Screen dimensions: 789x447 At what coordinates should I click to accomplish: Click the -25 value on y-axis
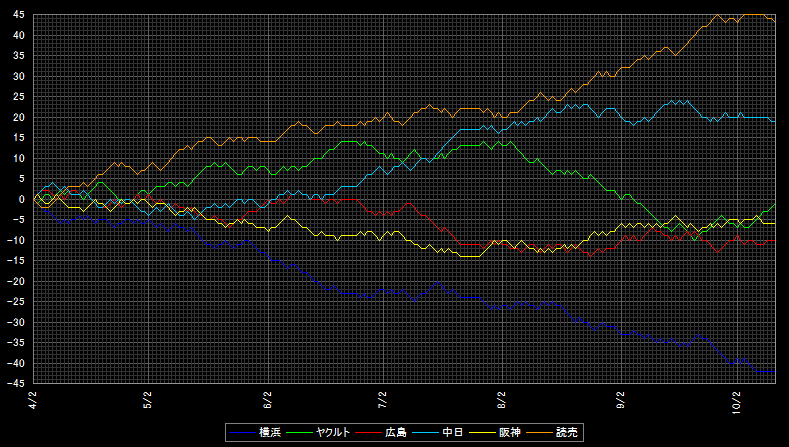click(16, 302)
